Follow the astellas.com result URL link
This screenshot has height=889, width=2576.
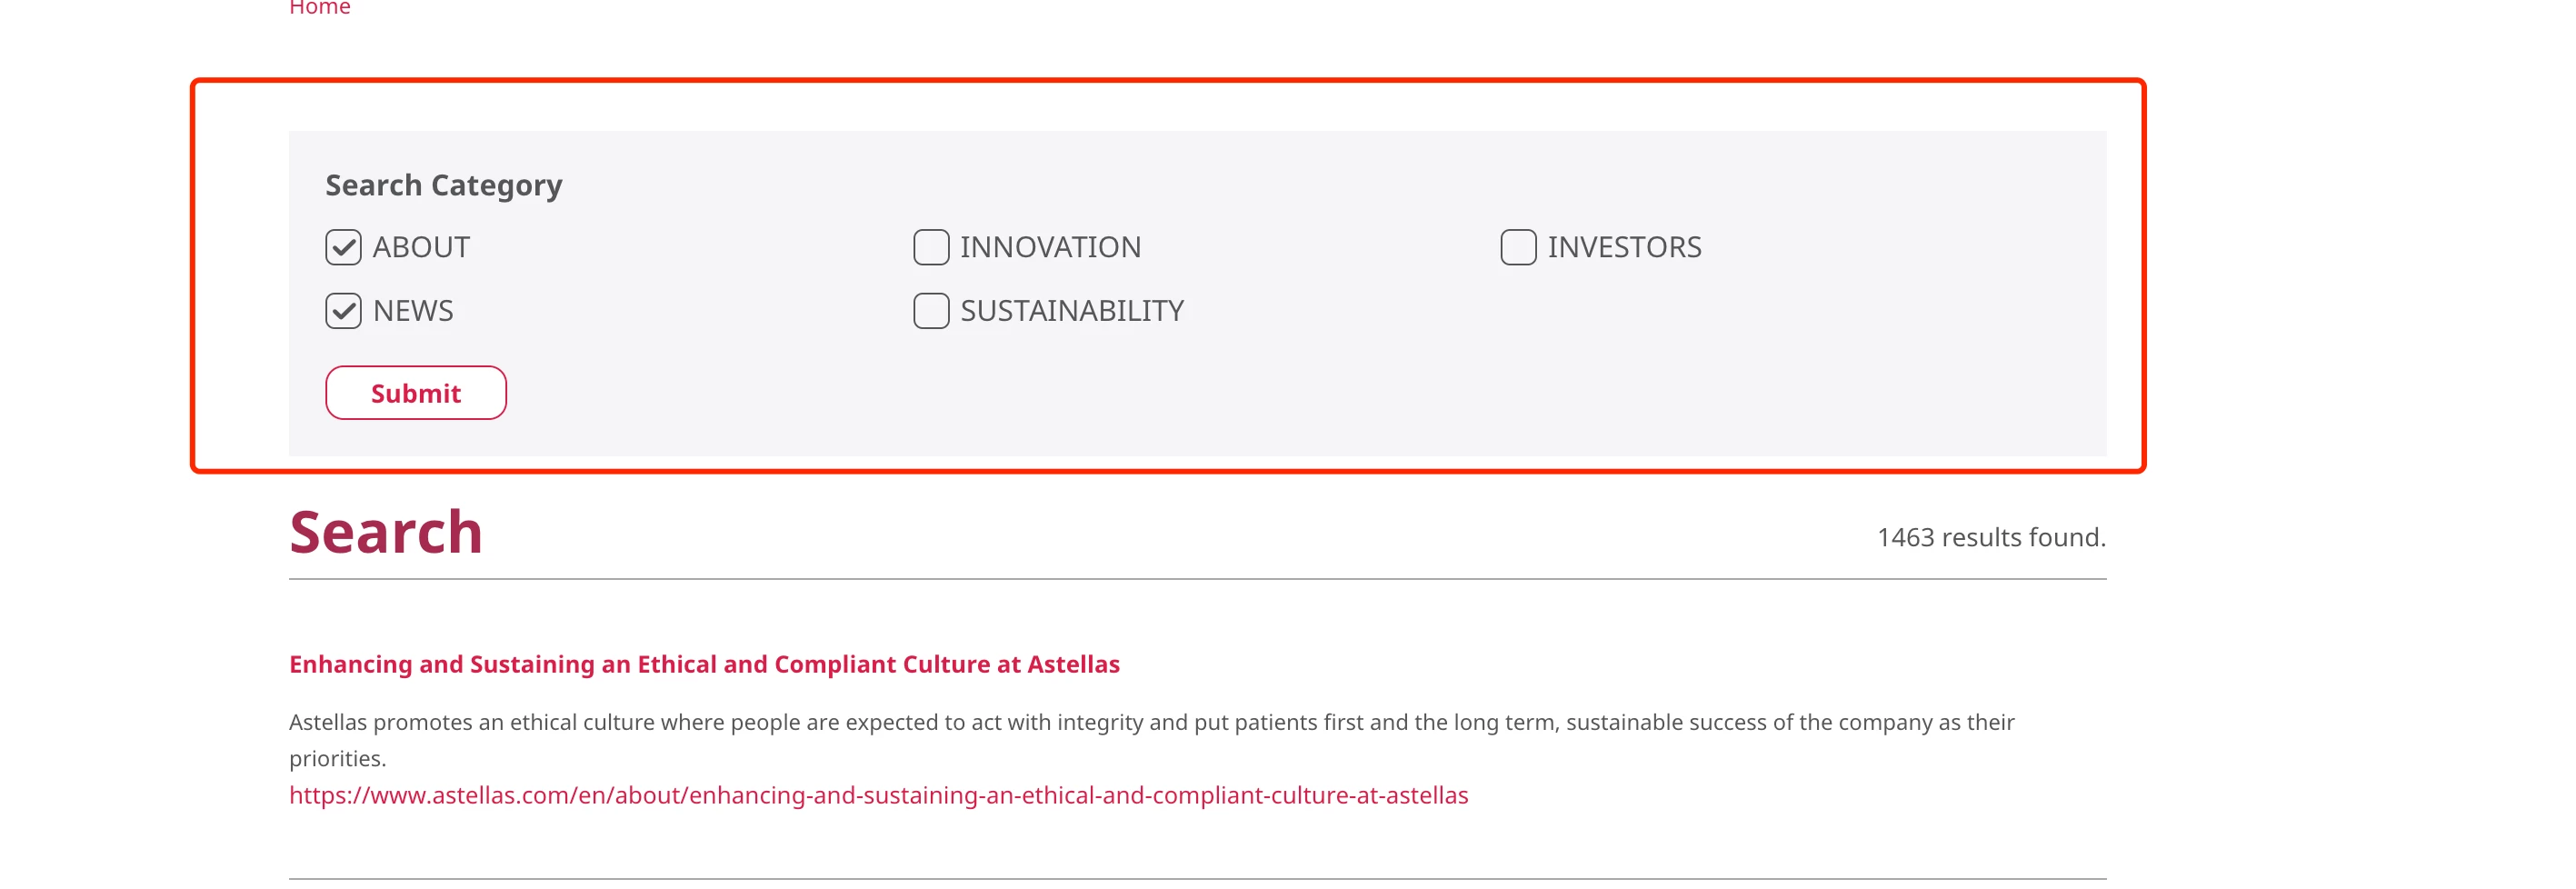878,795
